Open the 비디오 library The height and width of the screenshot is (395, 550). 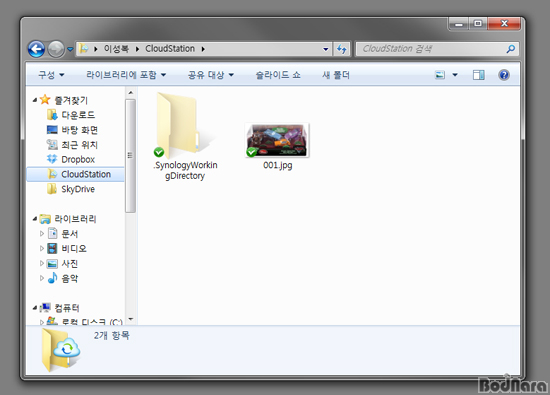(74, 249)
